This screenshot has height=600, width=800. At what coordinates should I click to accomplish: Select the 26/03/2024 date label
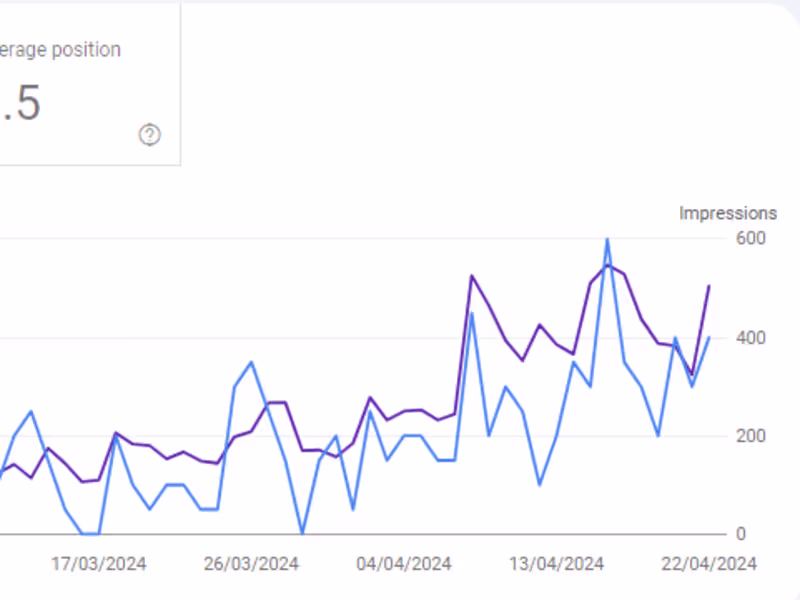tap(251, 564)
